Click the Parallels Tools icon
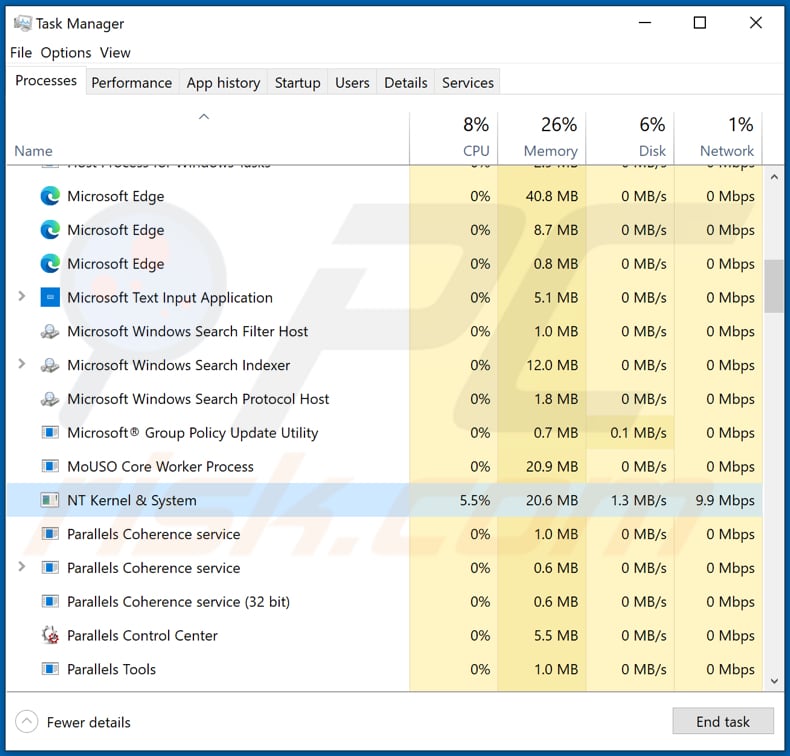 point(50,669)
